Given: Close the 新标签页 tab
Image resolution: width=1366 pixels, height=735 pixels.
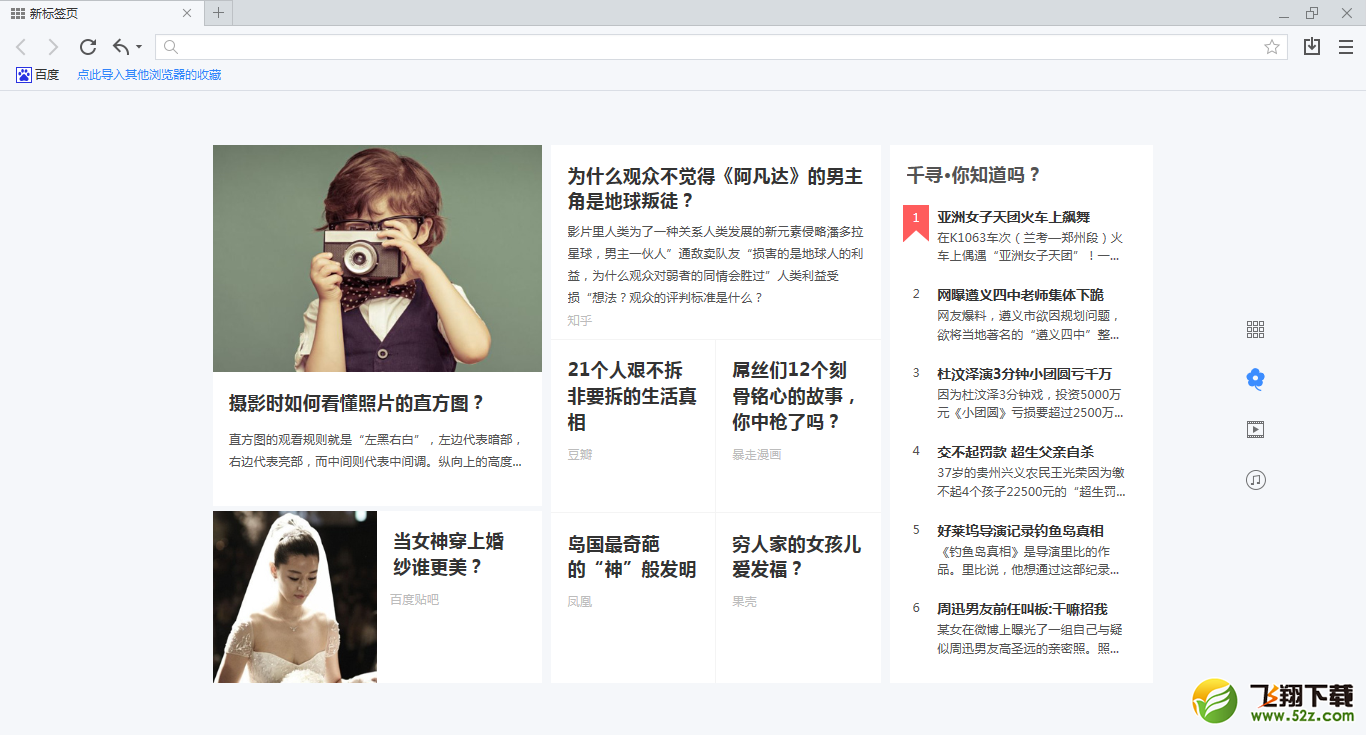Looking at the screenshot, I should (187, 13).
